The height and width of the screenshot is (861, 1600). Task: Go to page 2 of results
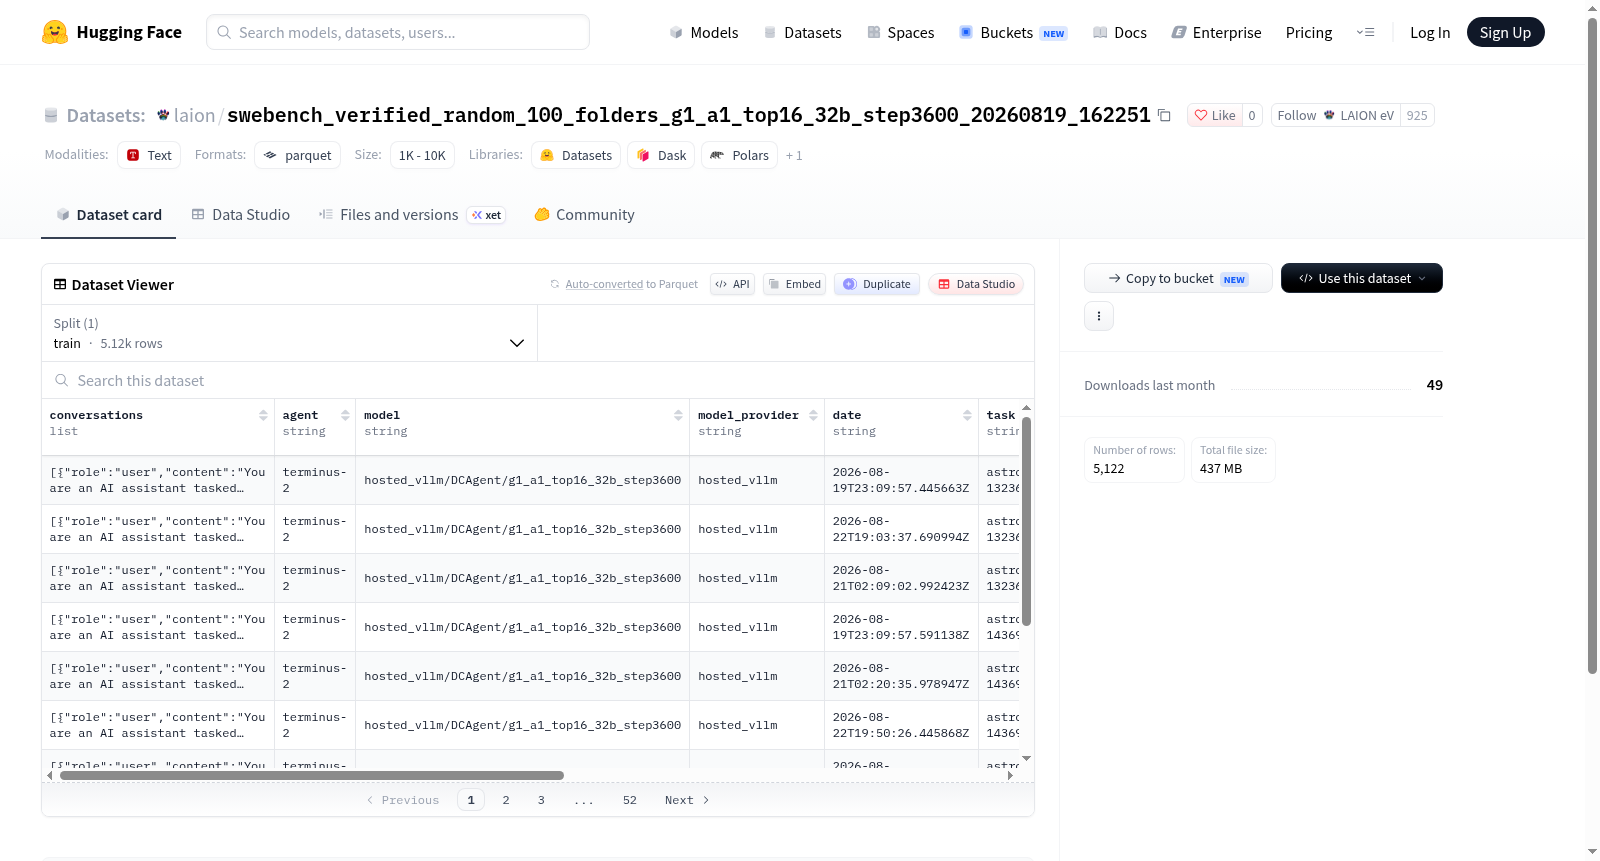tap(506, 800)
